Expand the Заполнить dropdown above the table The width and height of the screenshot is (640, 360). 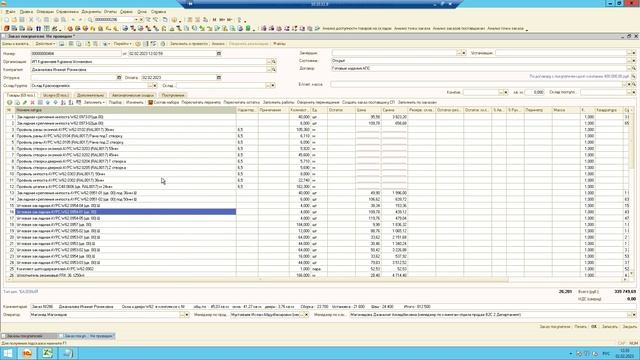94,102
